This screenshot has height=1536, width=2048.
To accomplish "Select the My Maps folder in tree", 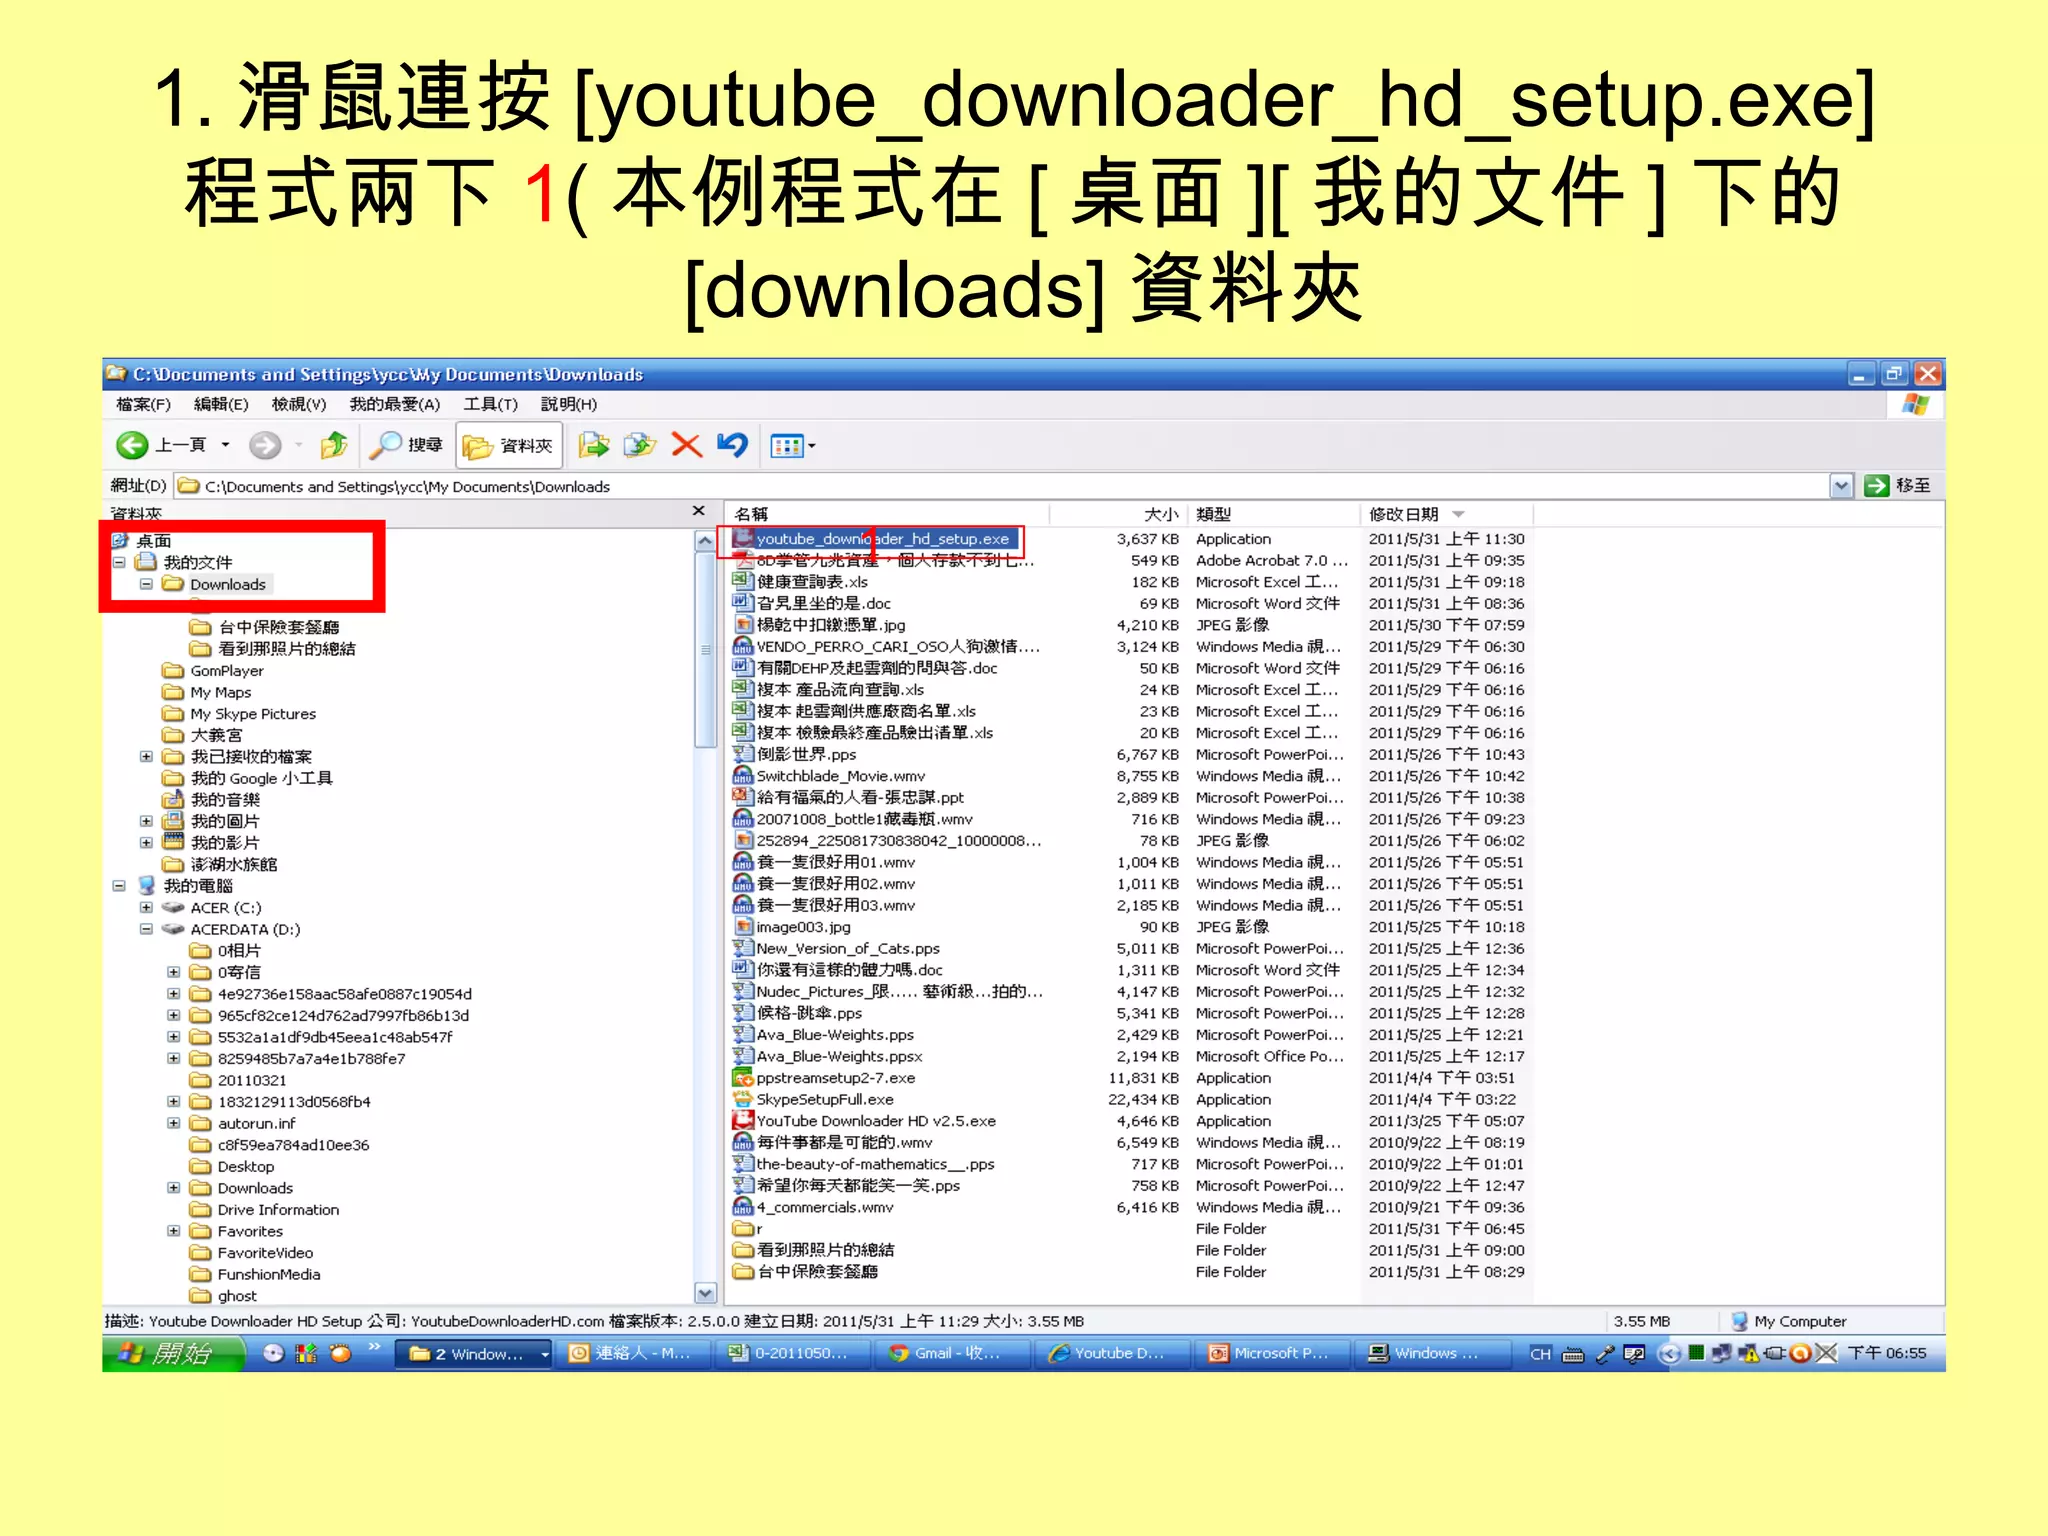I will (220, 692).
